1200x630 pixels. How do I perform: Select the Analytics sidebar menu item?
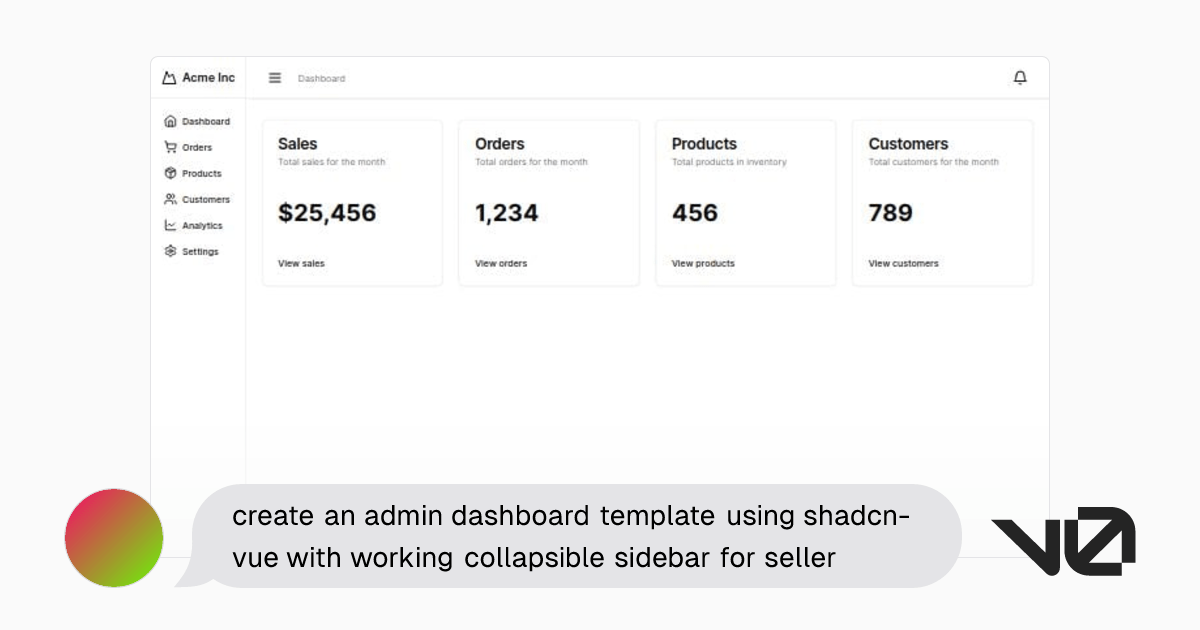[x=202, y=226]
